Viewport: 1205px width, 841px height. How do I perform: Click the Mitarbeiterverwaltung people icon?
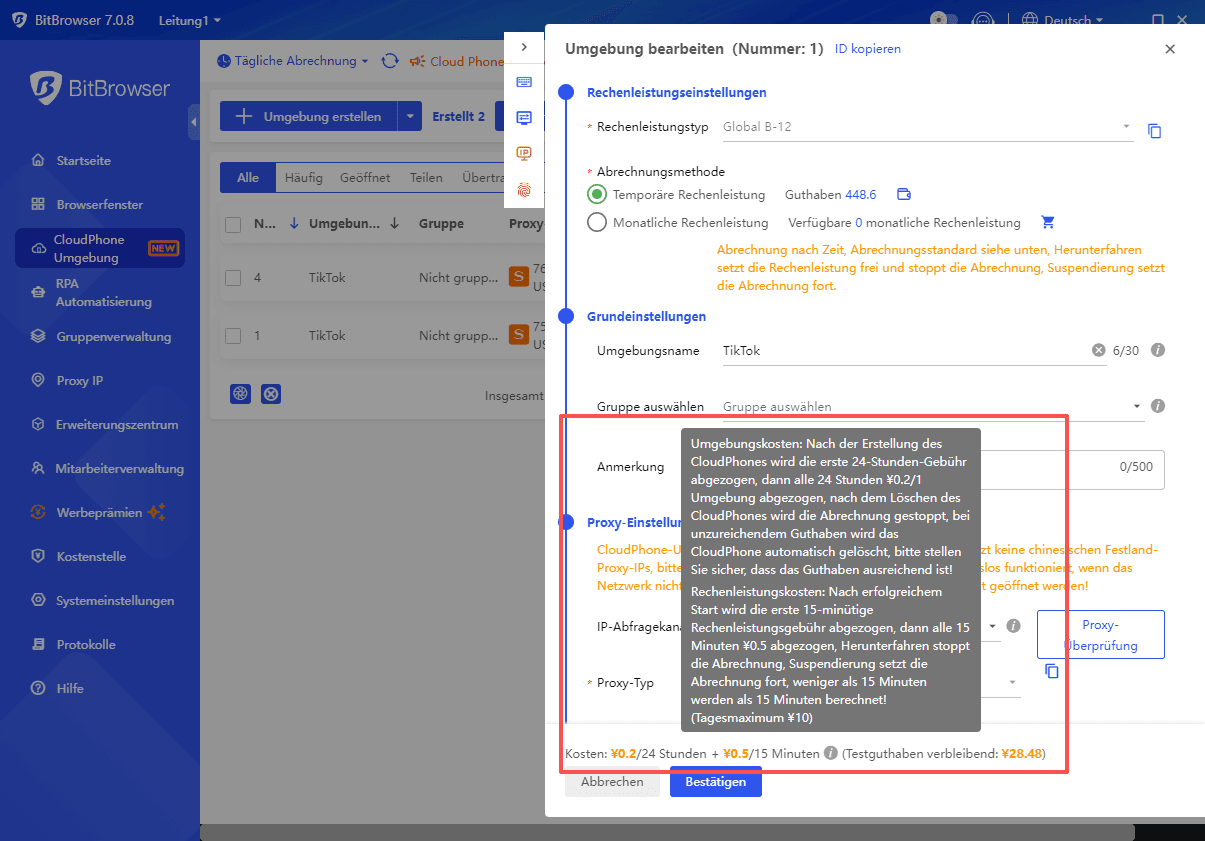[x=38, y=469]
